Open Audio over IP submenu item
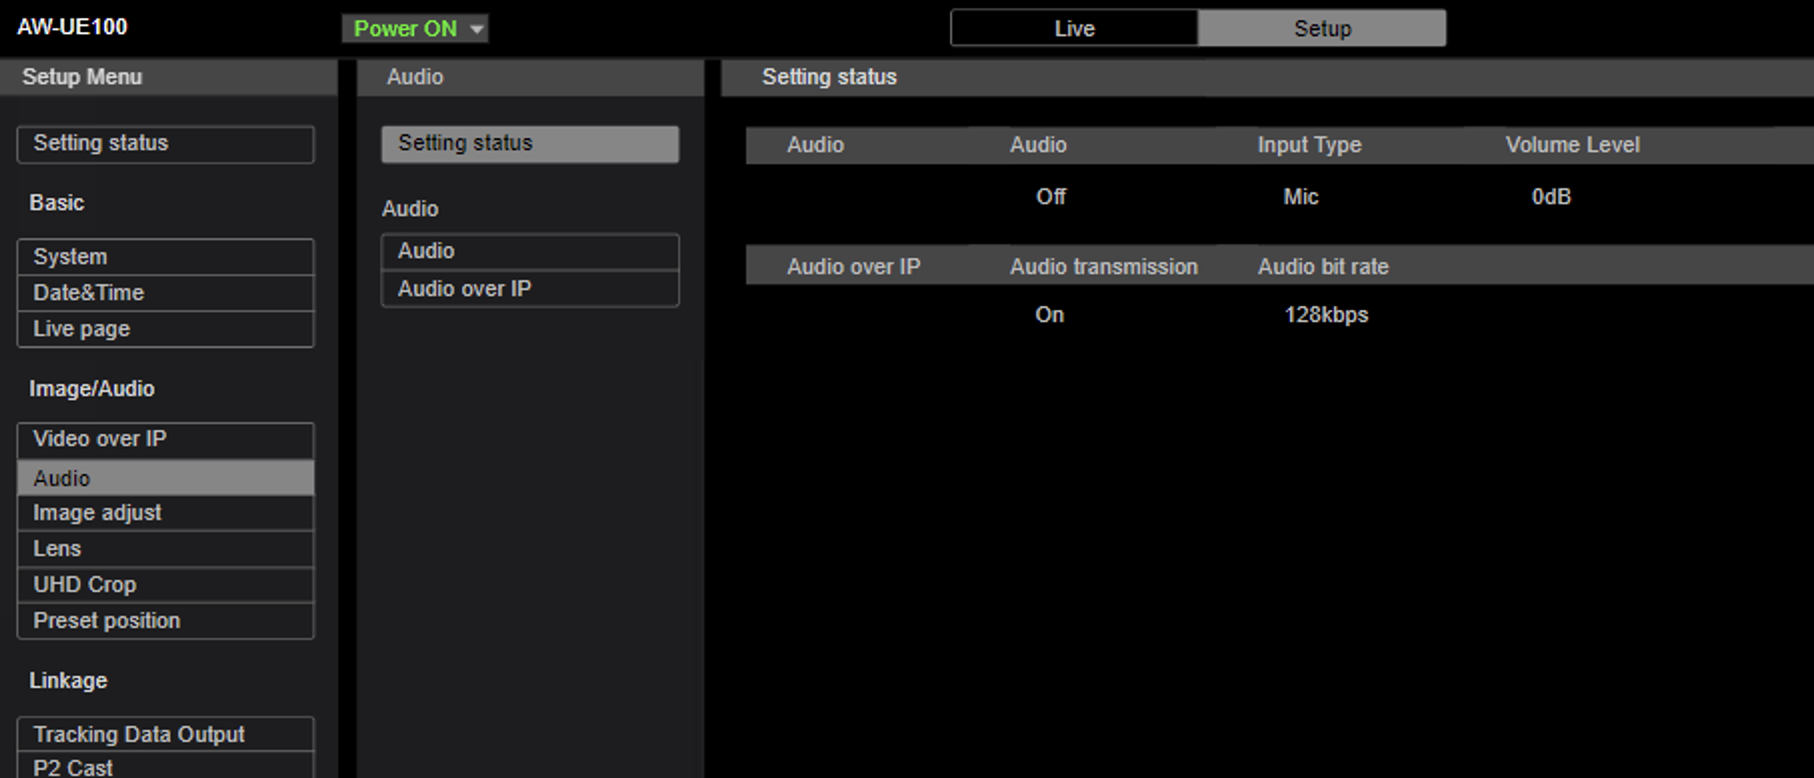Image resolution: width=1814 pixels, height=778 pixels. (530, 288)
